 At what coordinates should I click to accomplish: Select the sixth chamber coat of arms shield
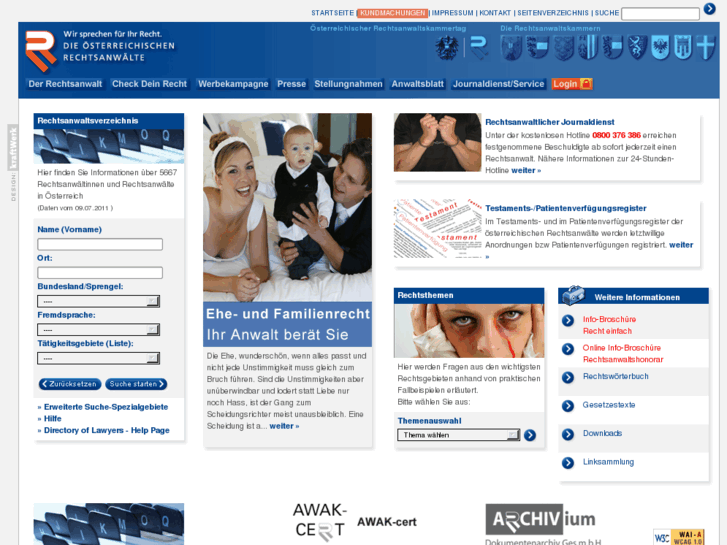[x=638, y=48]
